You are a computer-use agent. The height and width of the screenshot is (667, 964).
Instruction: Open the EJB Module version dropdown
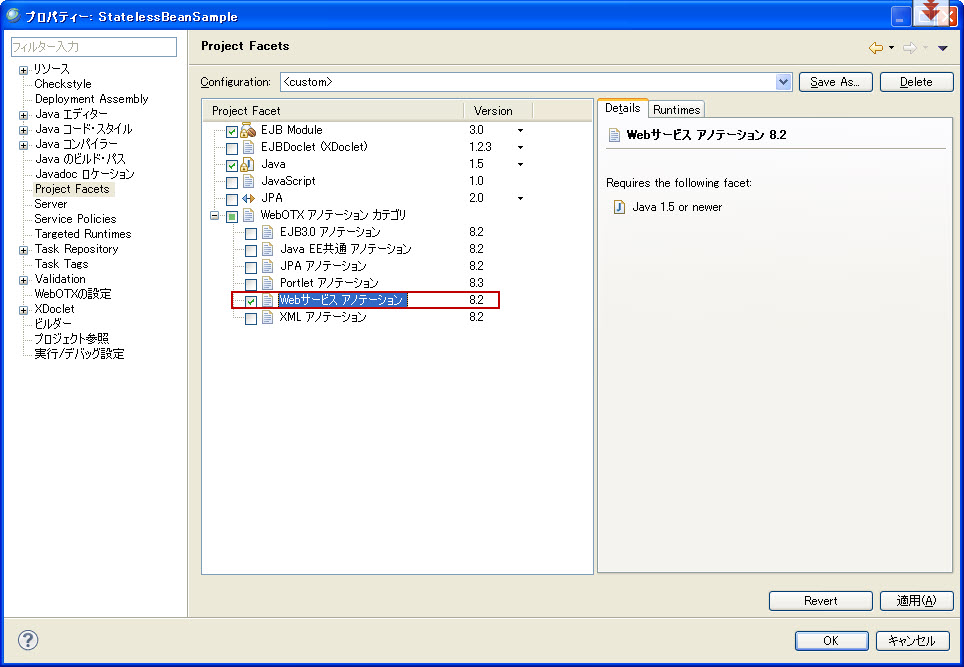(520, 130)
